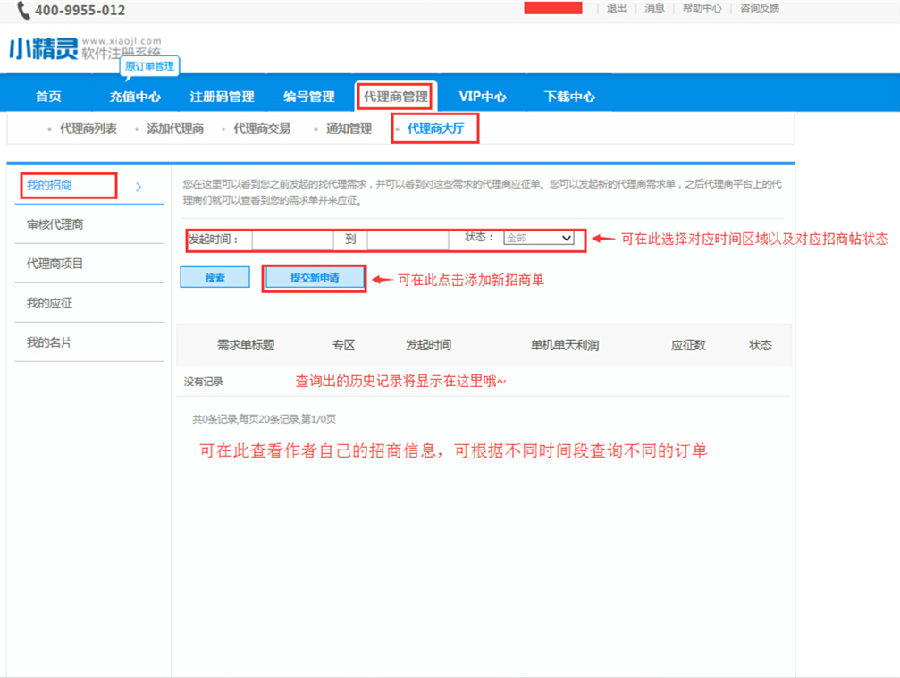Click the 咨询反馈 link
Screen dimensions: 900x678
tap(759, 8)
